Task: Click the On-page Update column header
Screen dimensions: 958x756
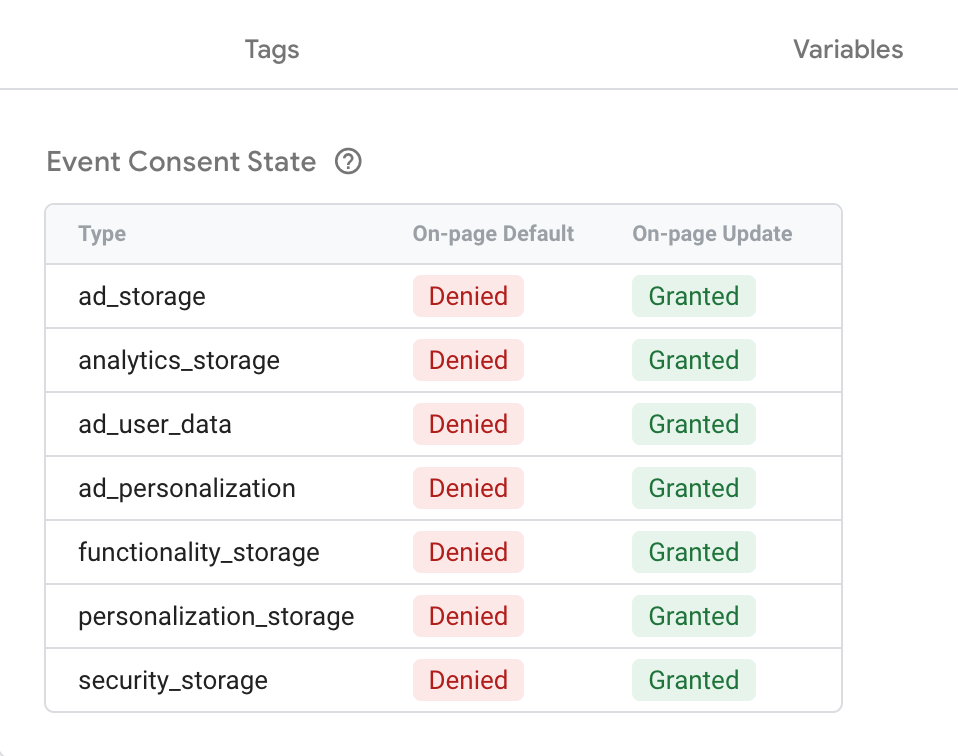Action: pyautogui.click(x=712, y=234)
